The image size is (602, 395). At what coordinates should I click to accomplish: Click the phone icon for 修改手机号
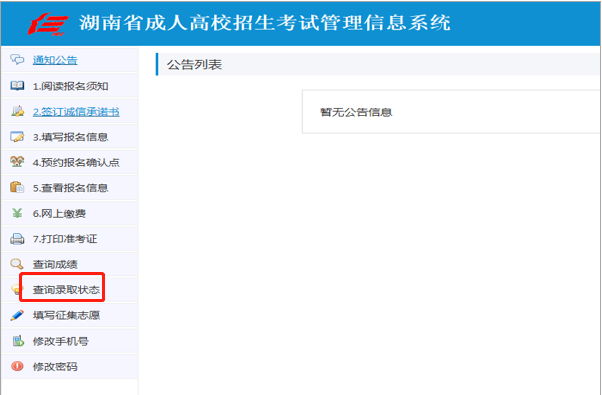pos(18,341)
